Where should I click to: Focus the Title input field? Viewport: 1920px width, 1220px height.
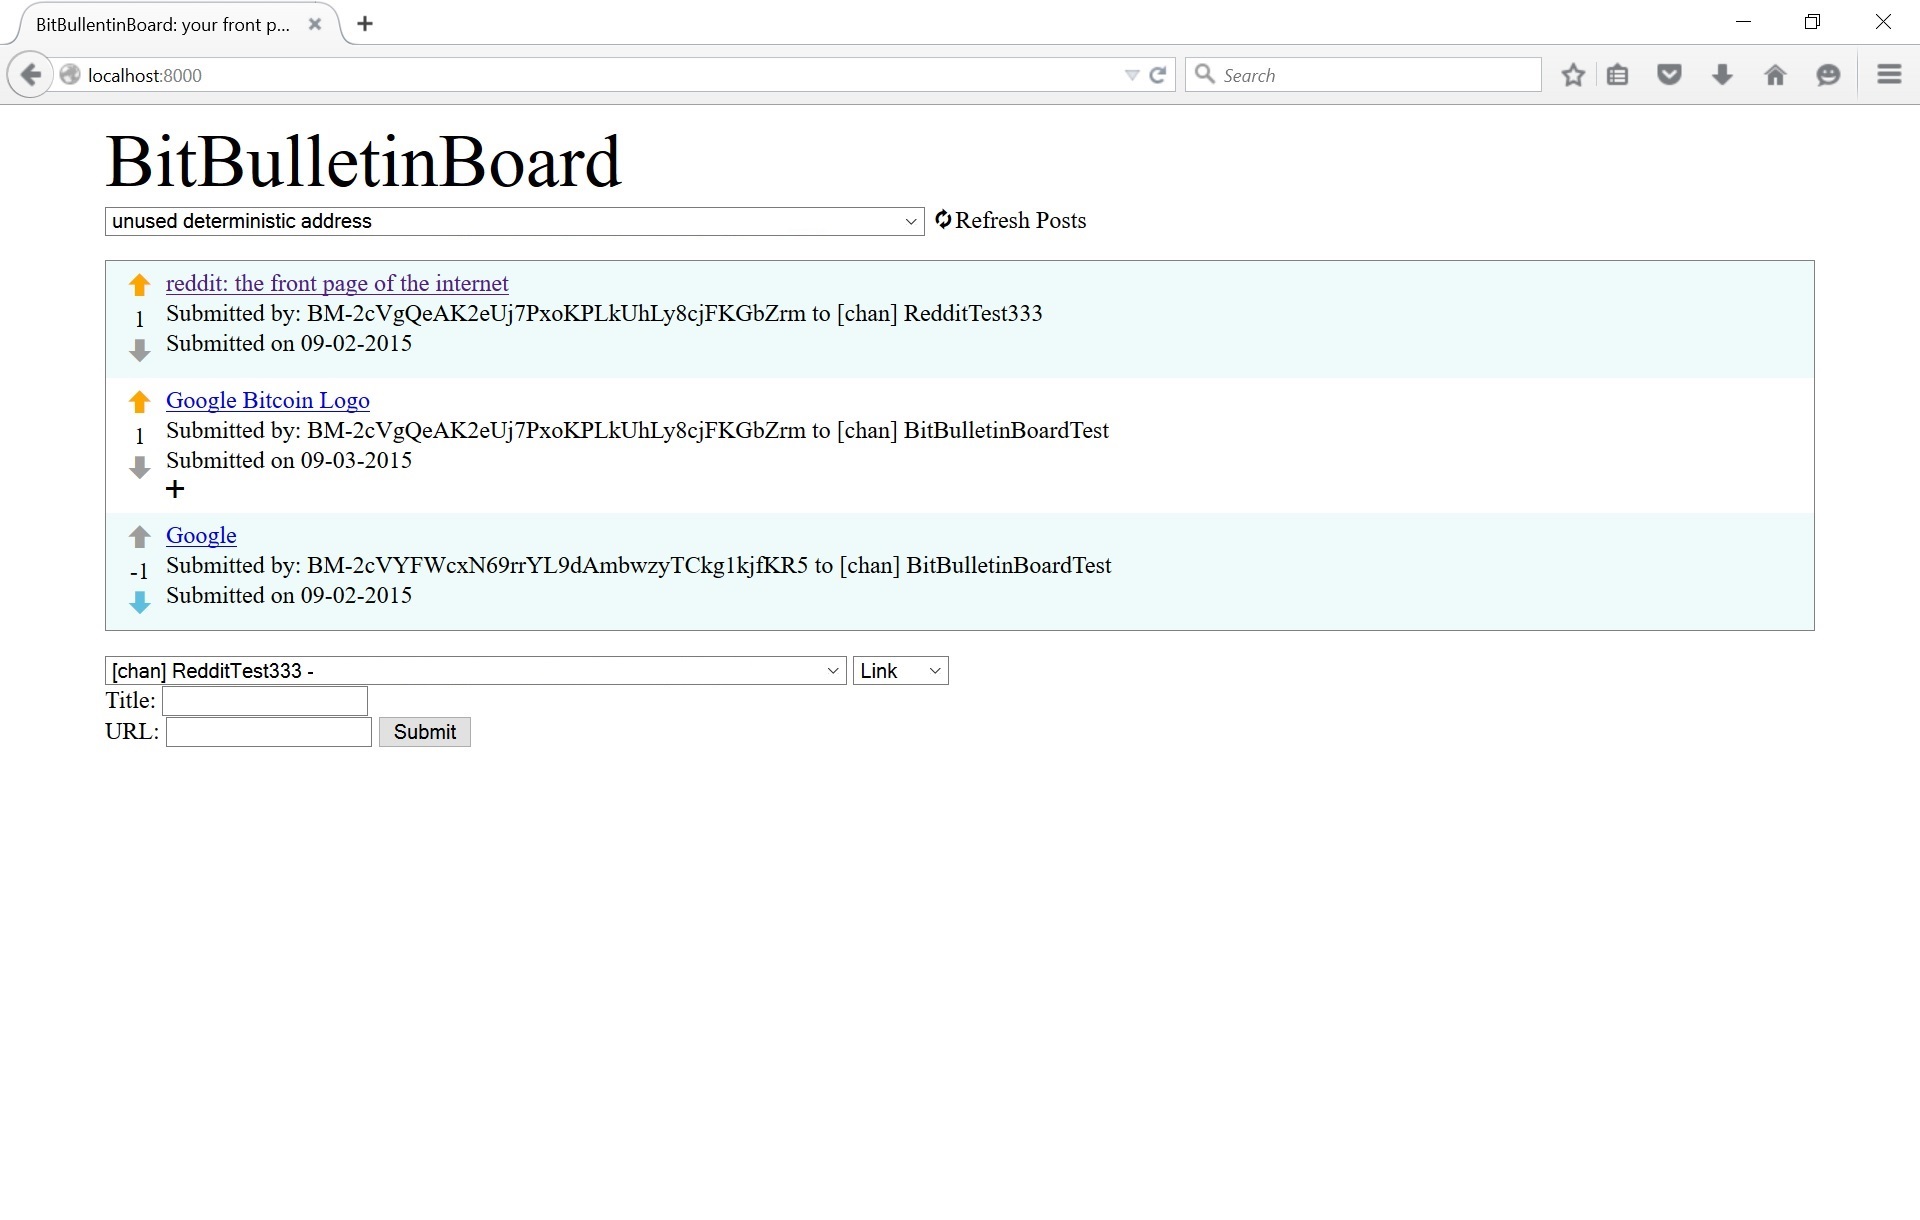pyautogui.click(x=265, y=700)
